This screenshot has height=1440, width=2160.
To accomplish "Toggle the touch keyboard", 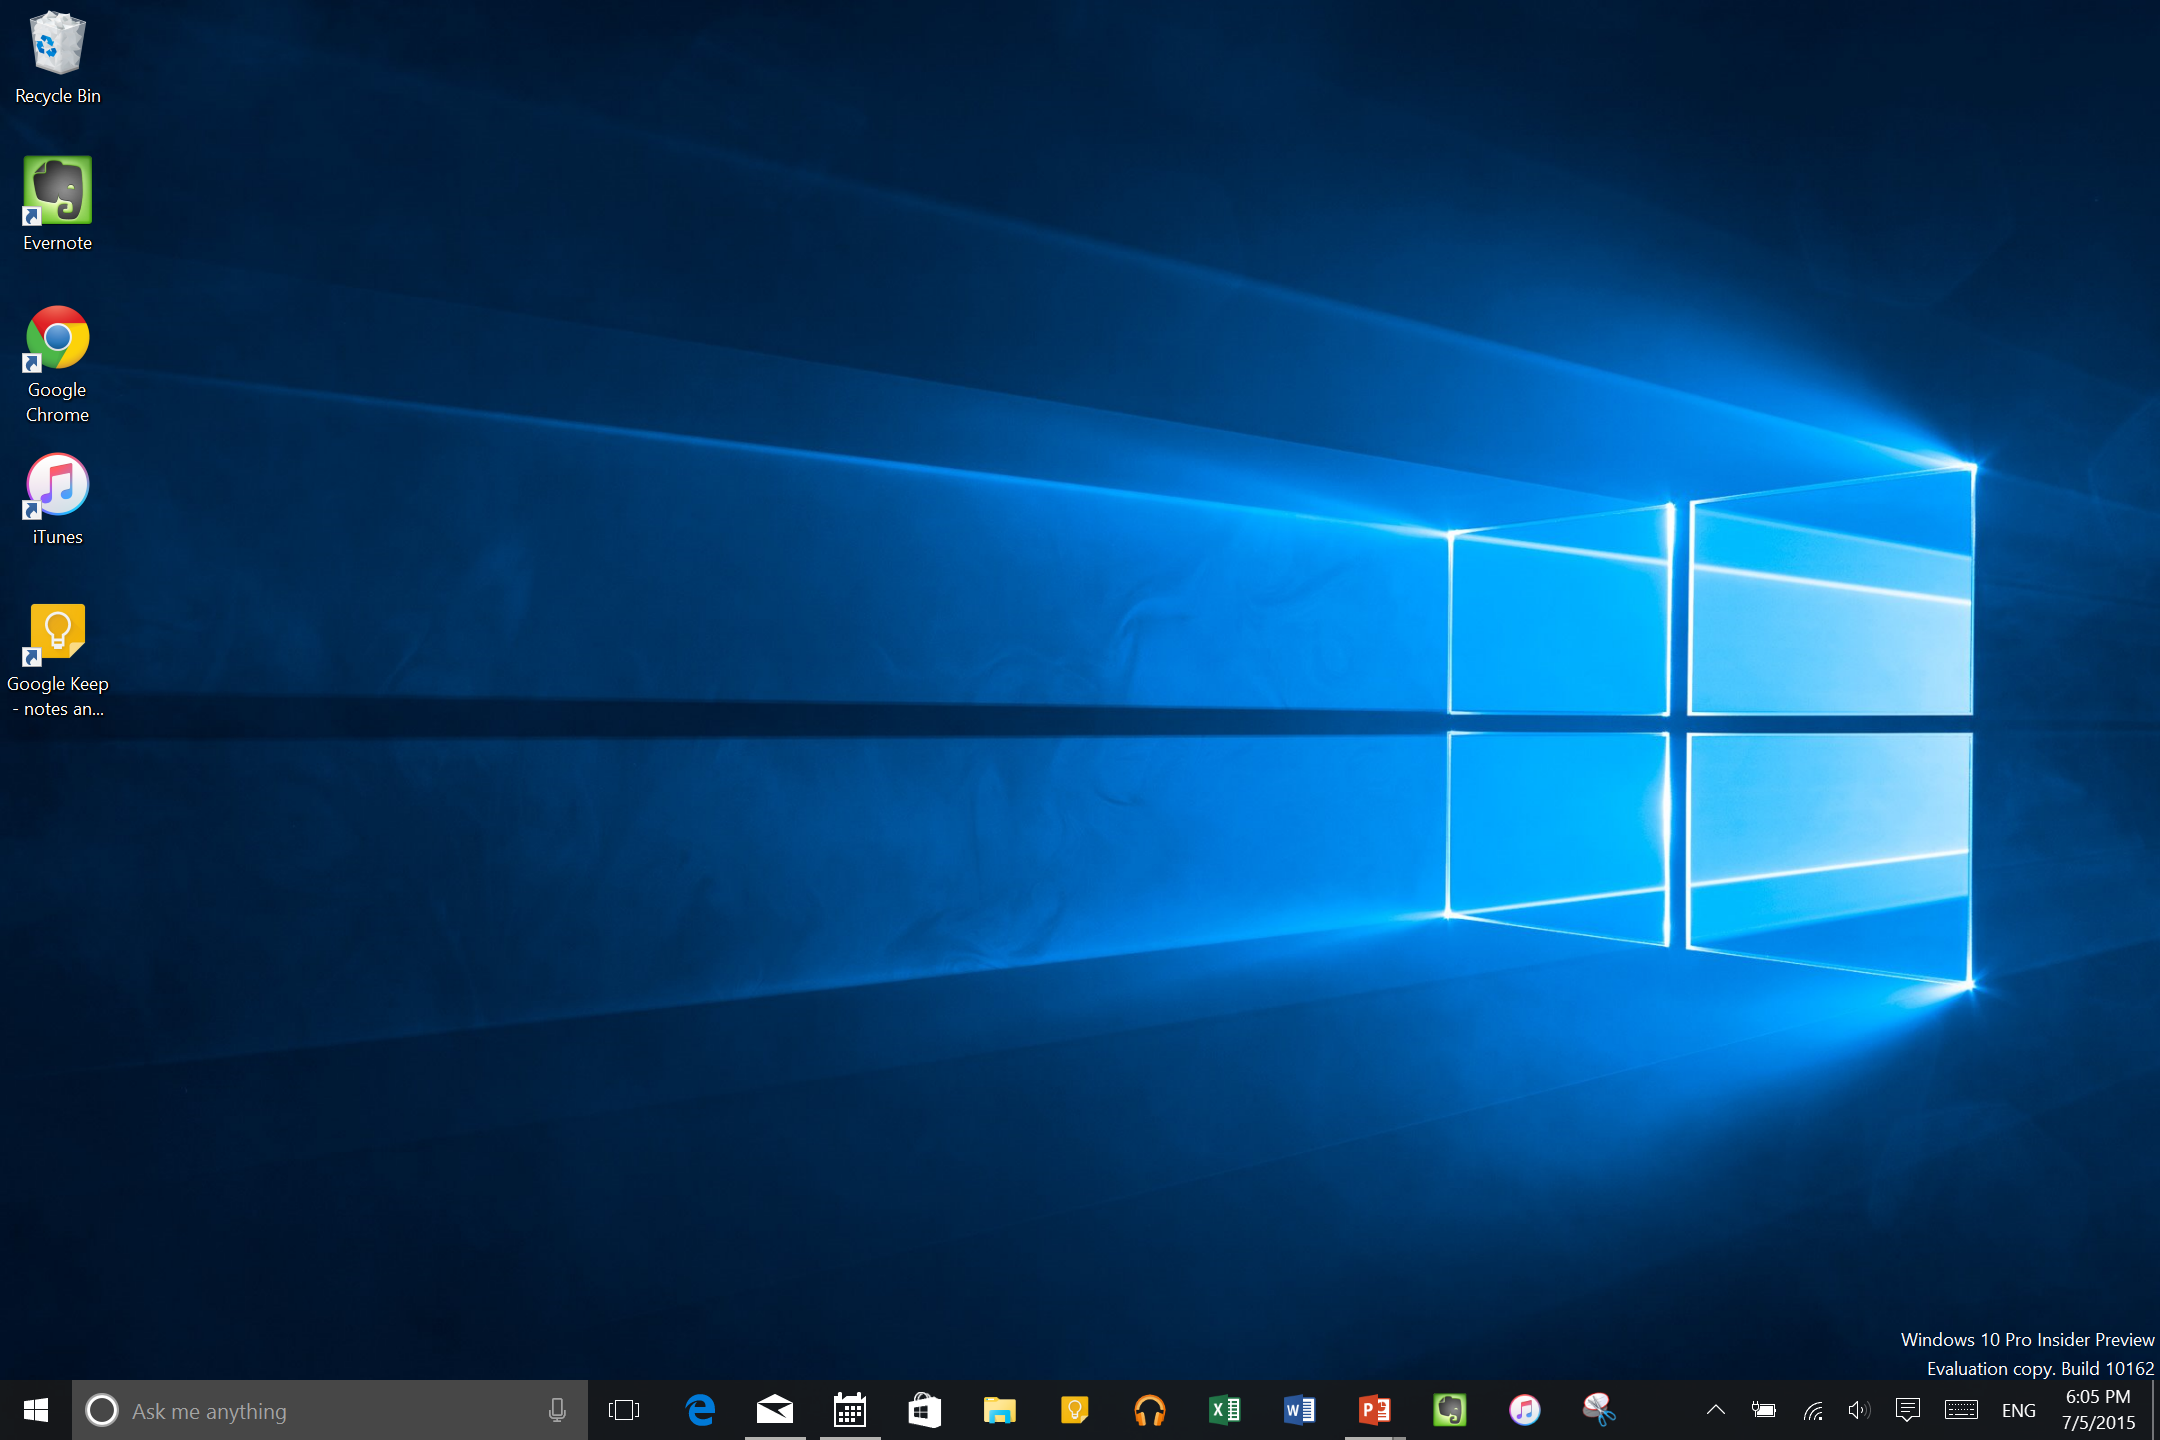I will (1961, 1410).
